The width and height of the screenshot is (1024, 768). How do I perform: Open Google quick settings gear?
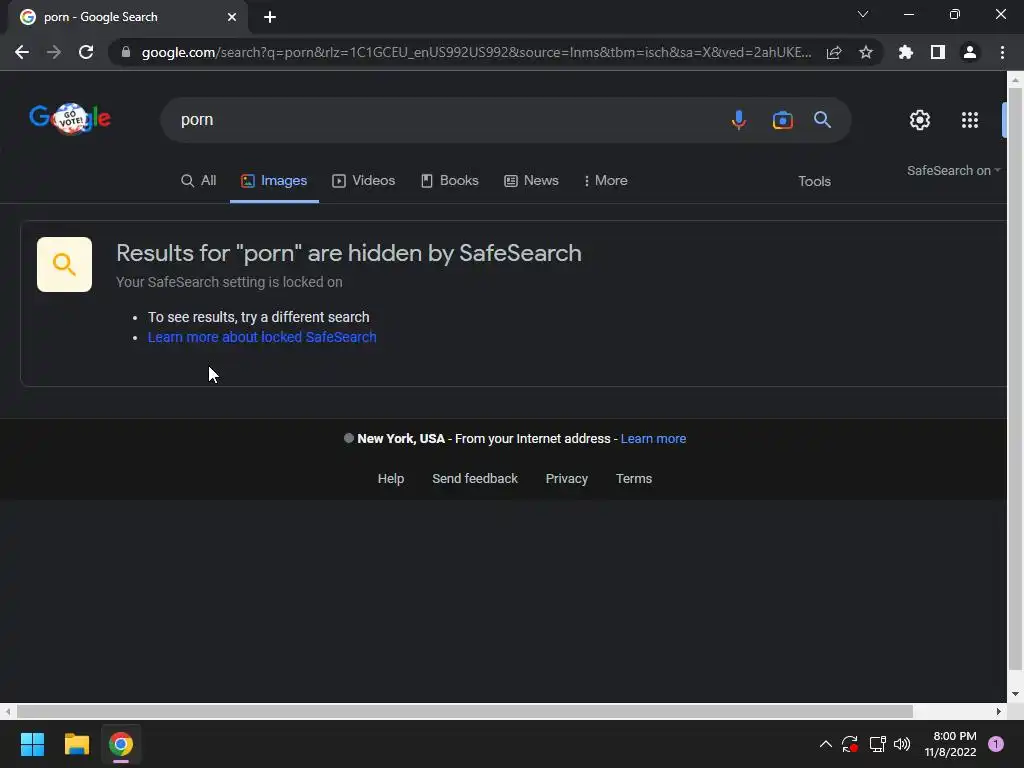point(920,120)
